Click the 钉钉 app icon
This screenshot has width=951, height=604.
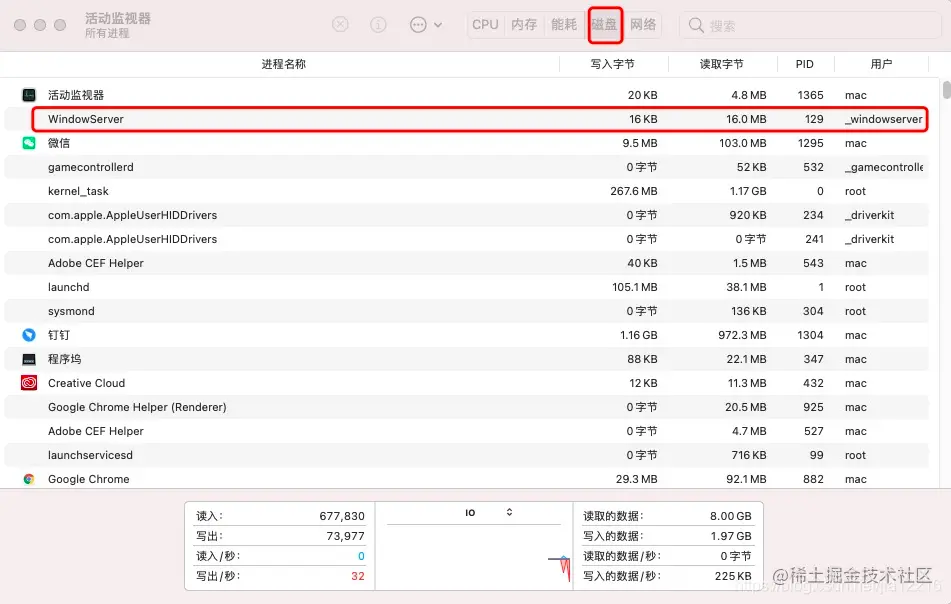pyautogui.click(x=29, y=335)
